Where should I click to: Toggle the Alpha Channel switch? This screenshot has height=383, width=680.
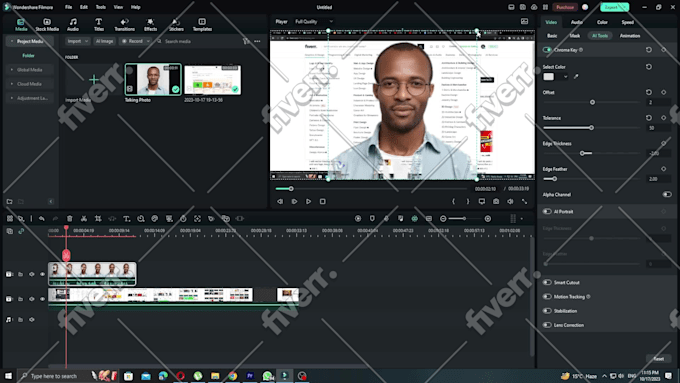[x=667, y=194]
